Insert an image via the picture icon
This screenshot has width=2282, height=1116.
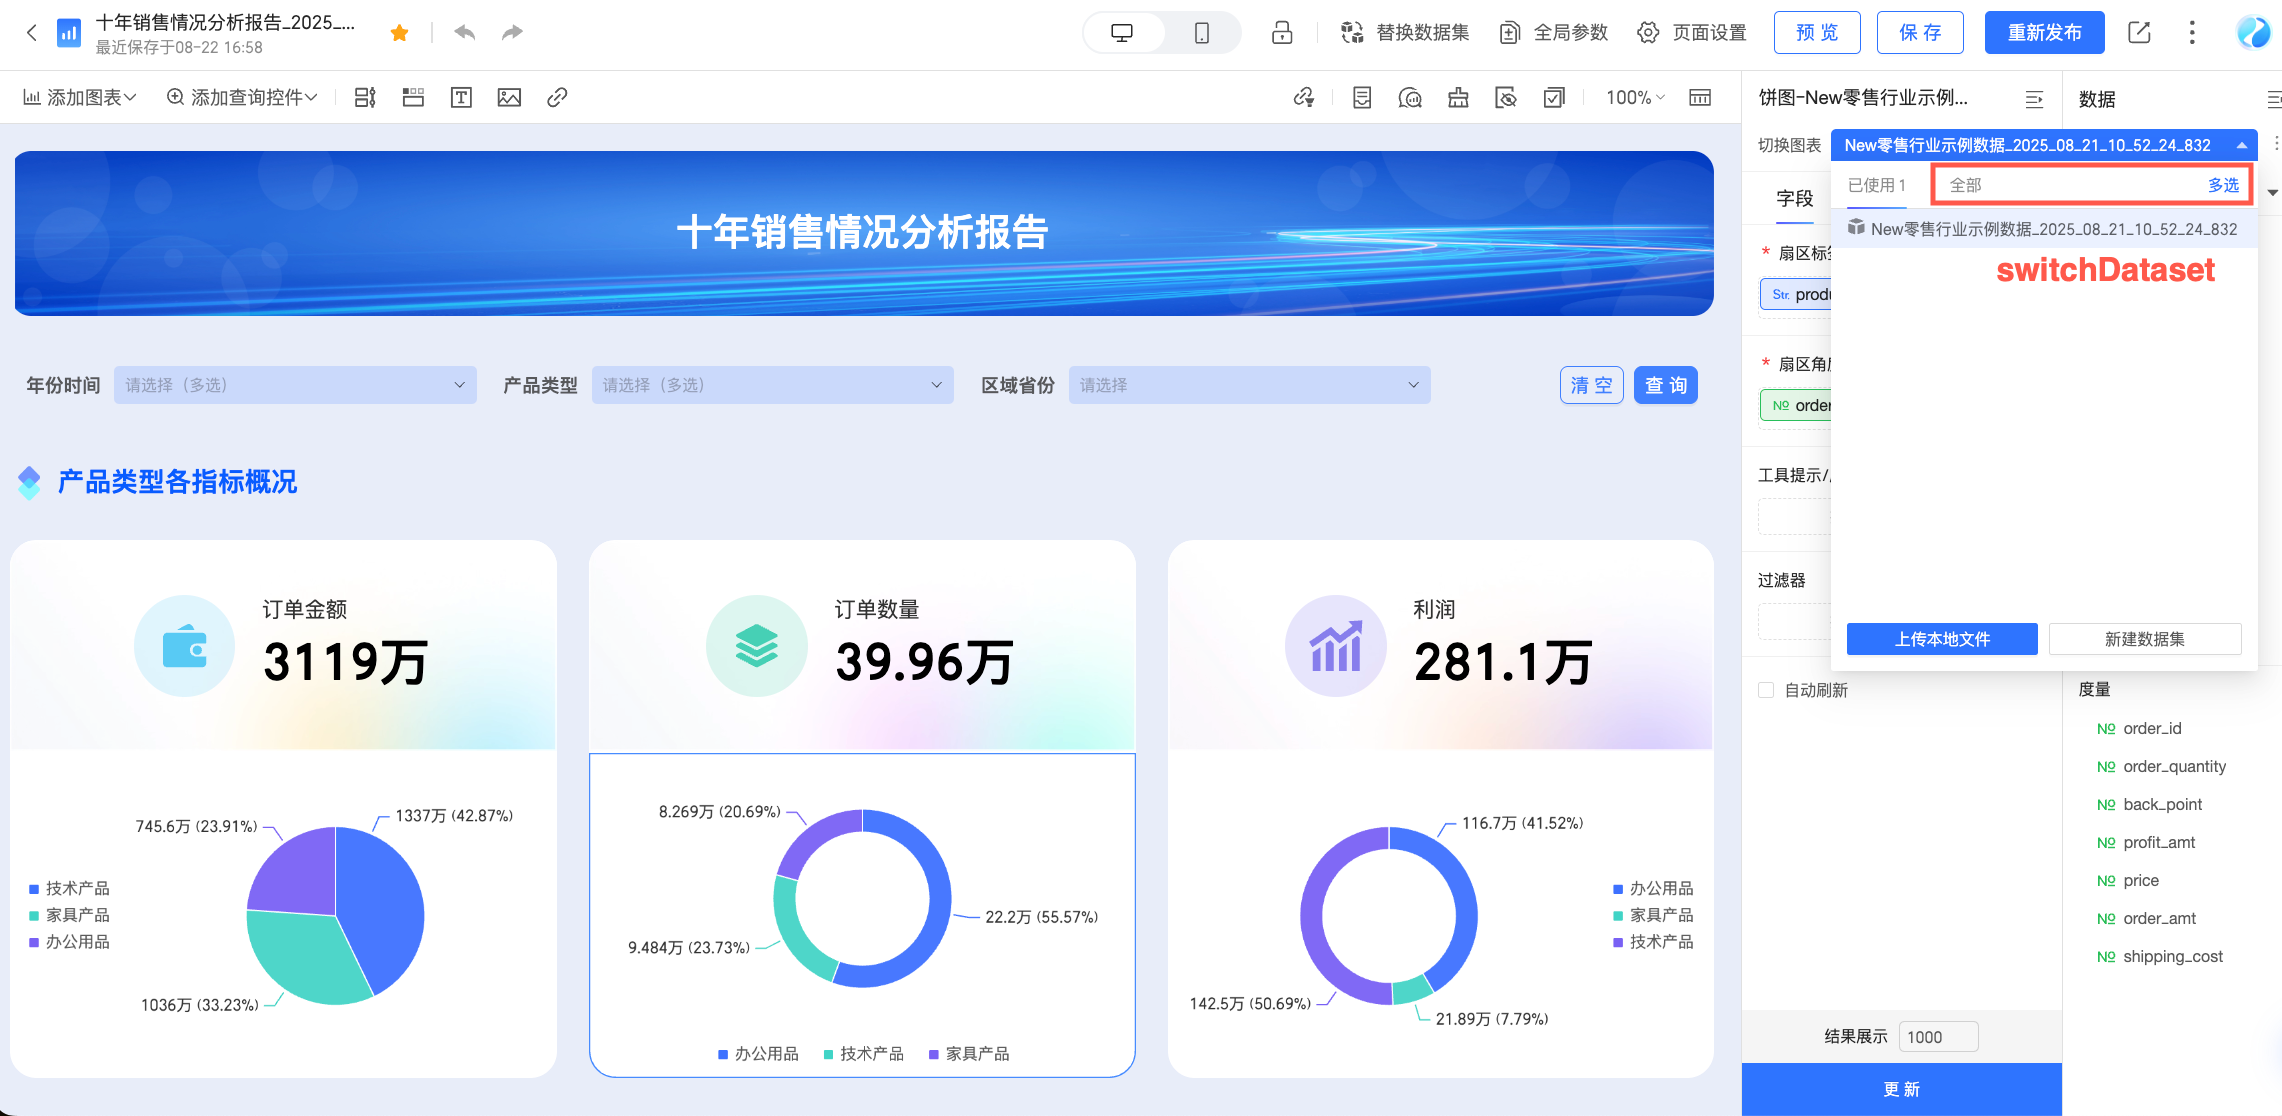[509, 97]
